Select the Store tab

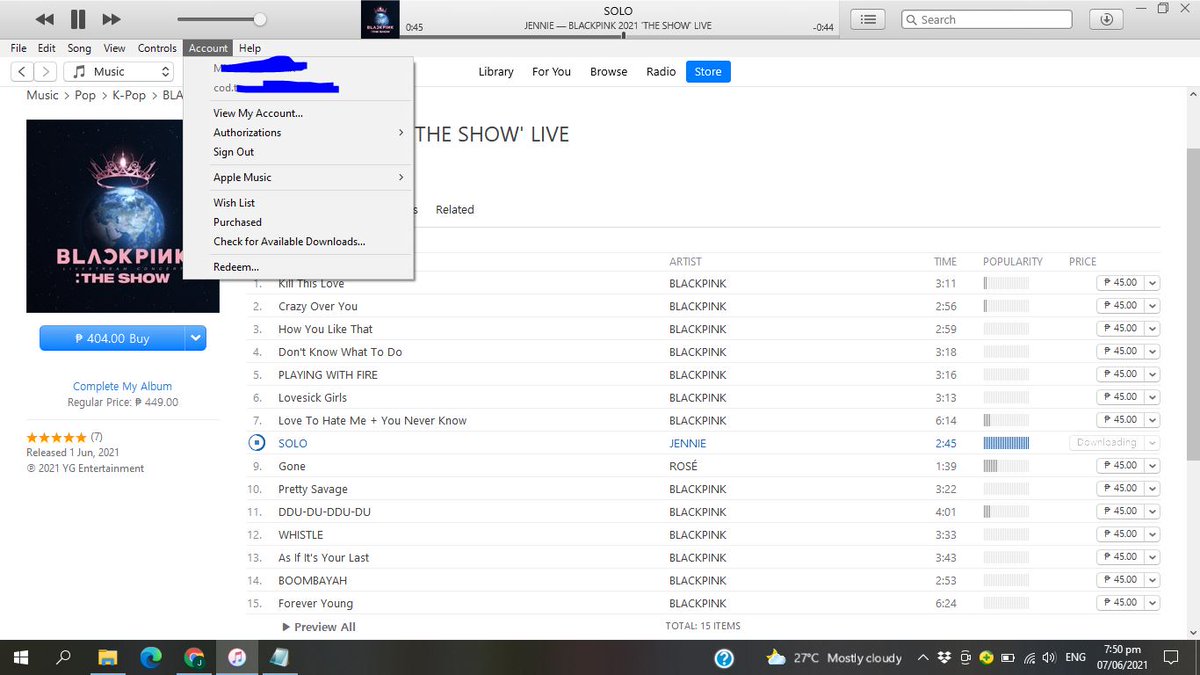tap(708, 72)
